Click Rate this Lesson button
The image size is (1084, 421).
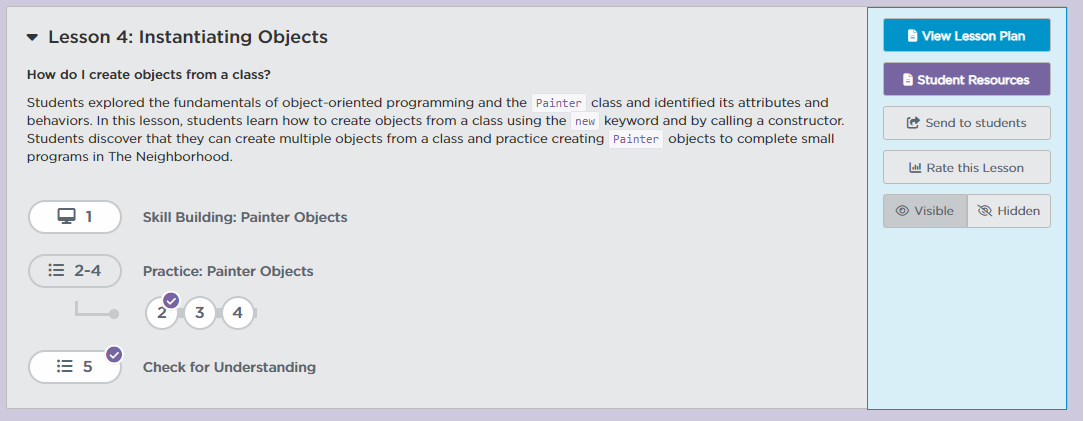(966, 168)
